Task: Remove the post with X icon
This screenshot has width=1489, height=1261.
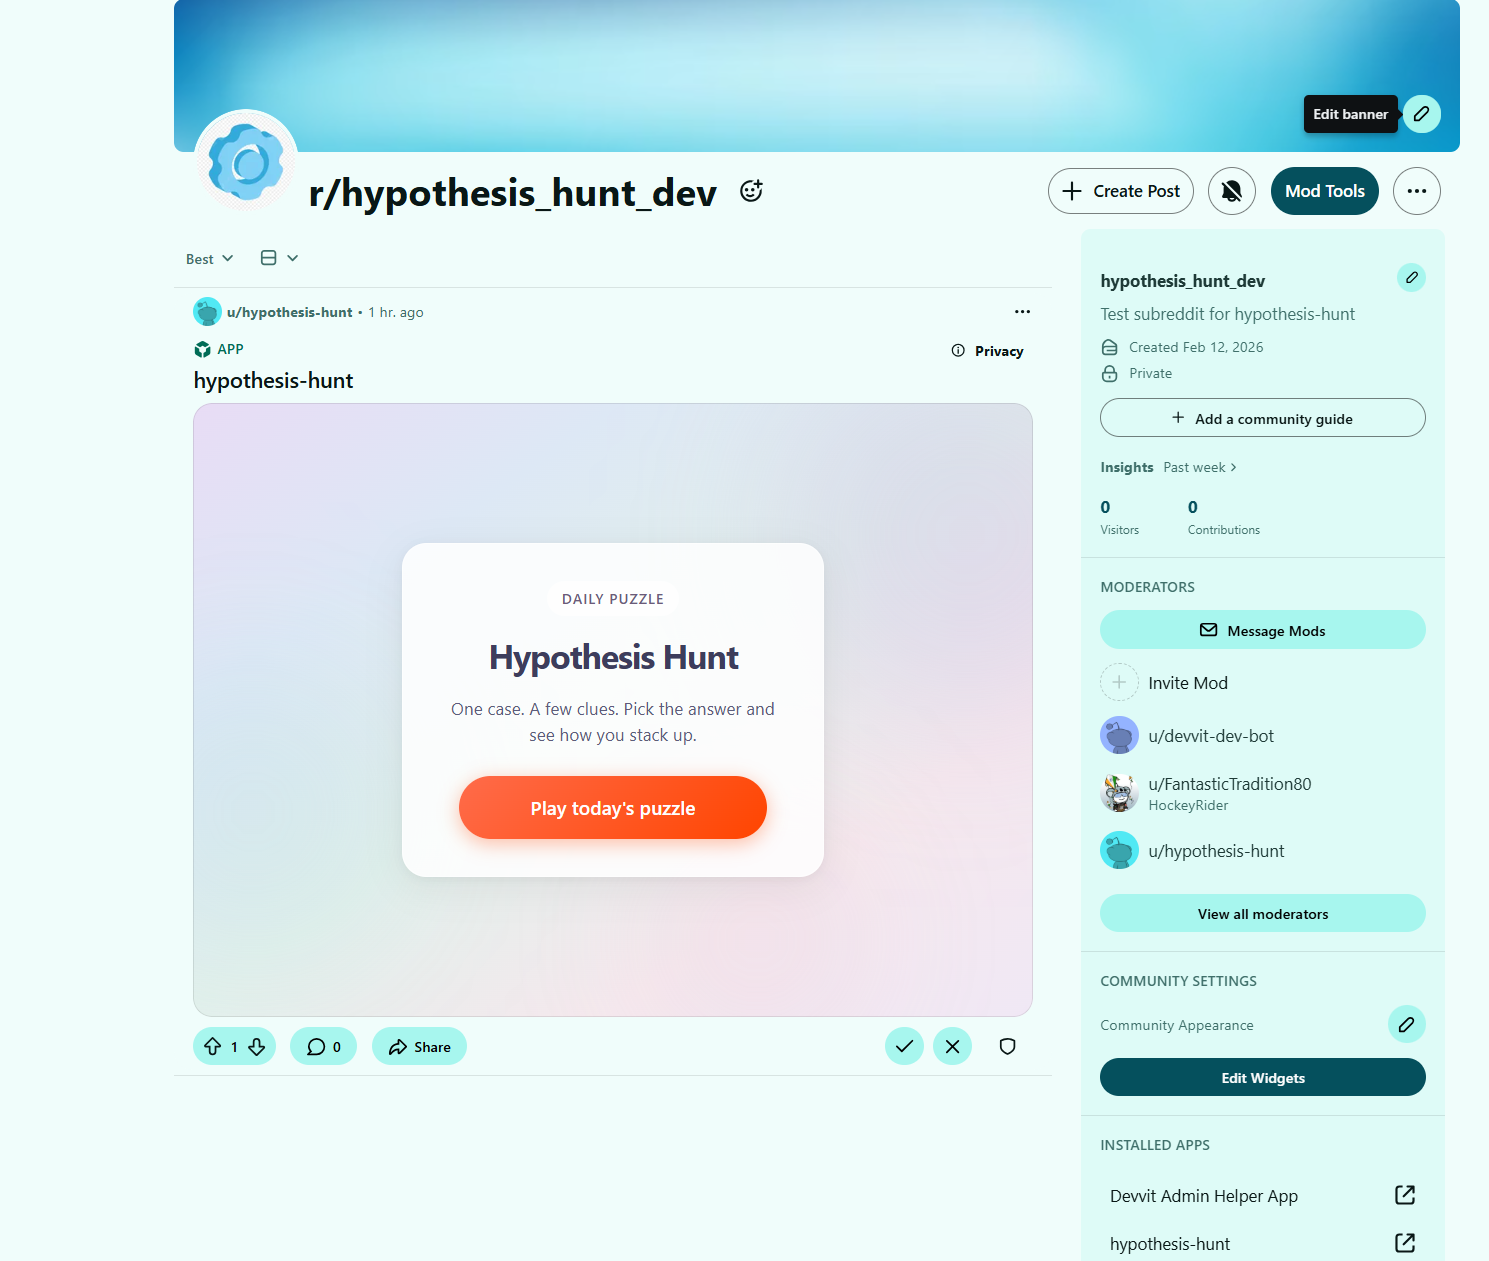Action: point(952,1046)
